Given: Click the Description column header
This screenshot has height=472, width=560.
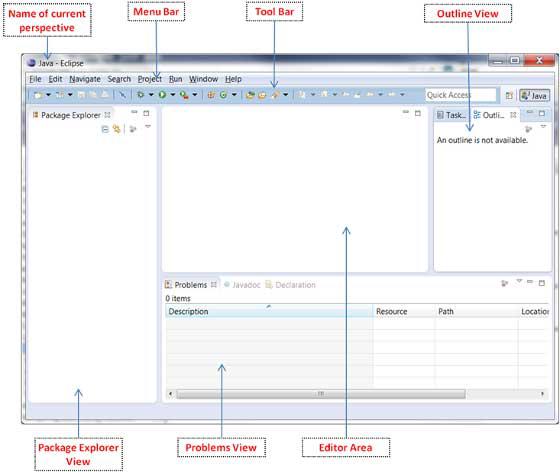Looking at the screenshot, I should [x=269, y=311].
